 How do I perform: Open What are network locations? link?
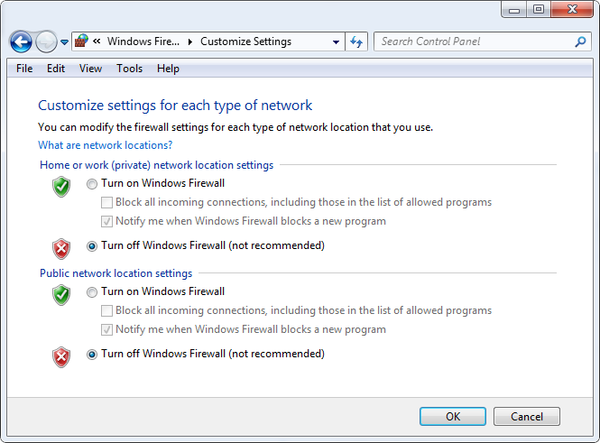click(105, 145)
